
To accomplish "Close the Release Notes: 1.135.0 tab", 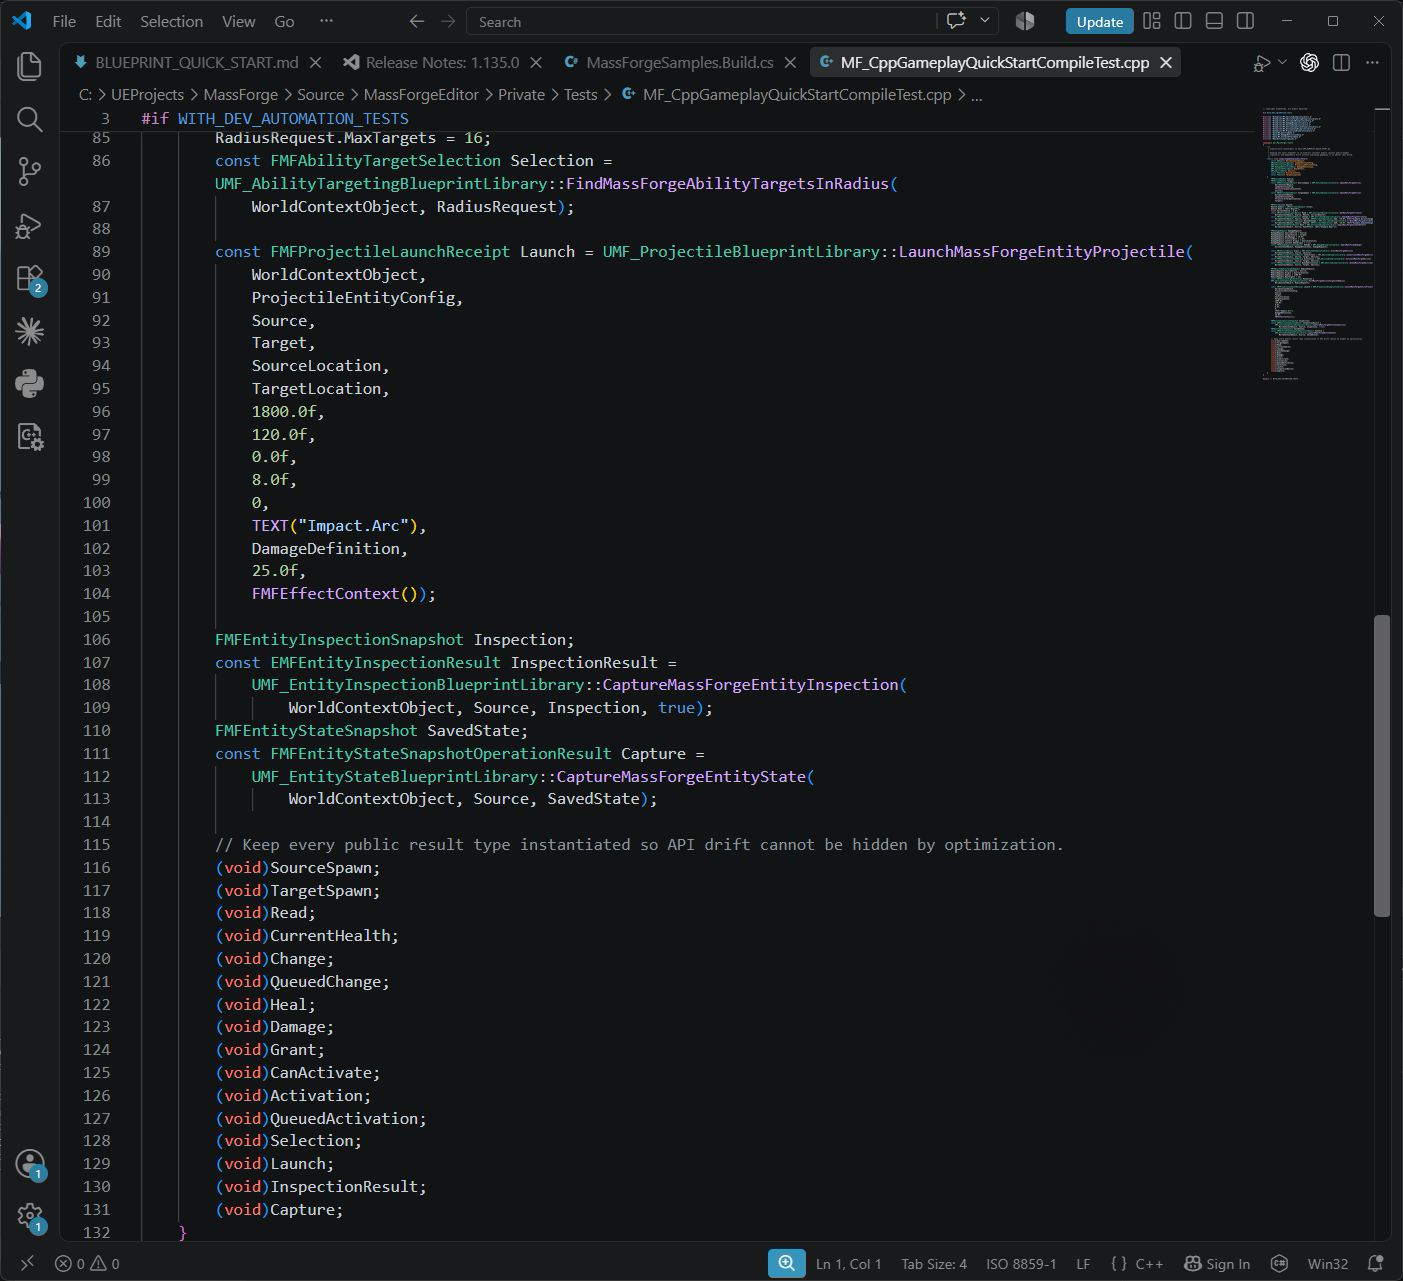I will click(536, 63).
